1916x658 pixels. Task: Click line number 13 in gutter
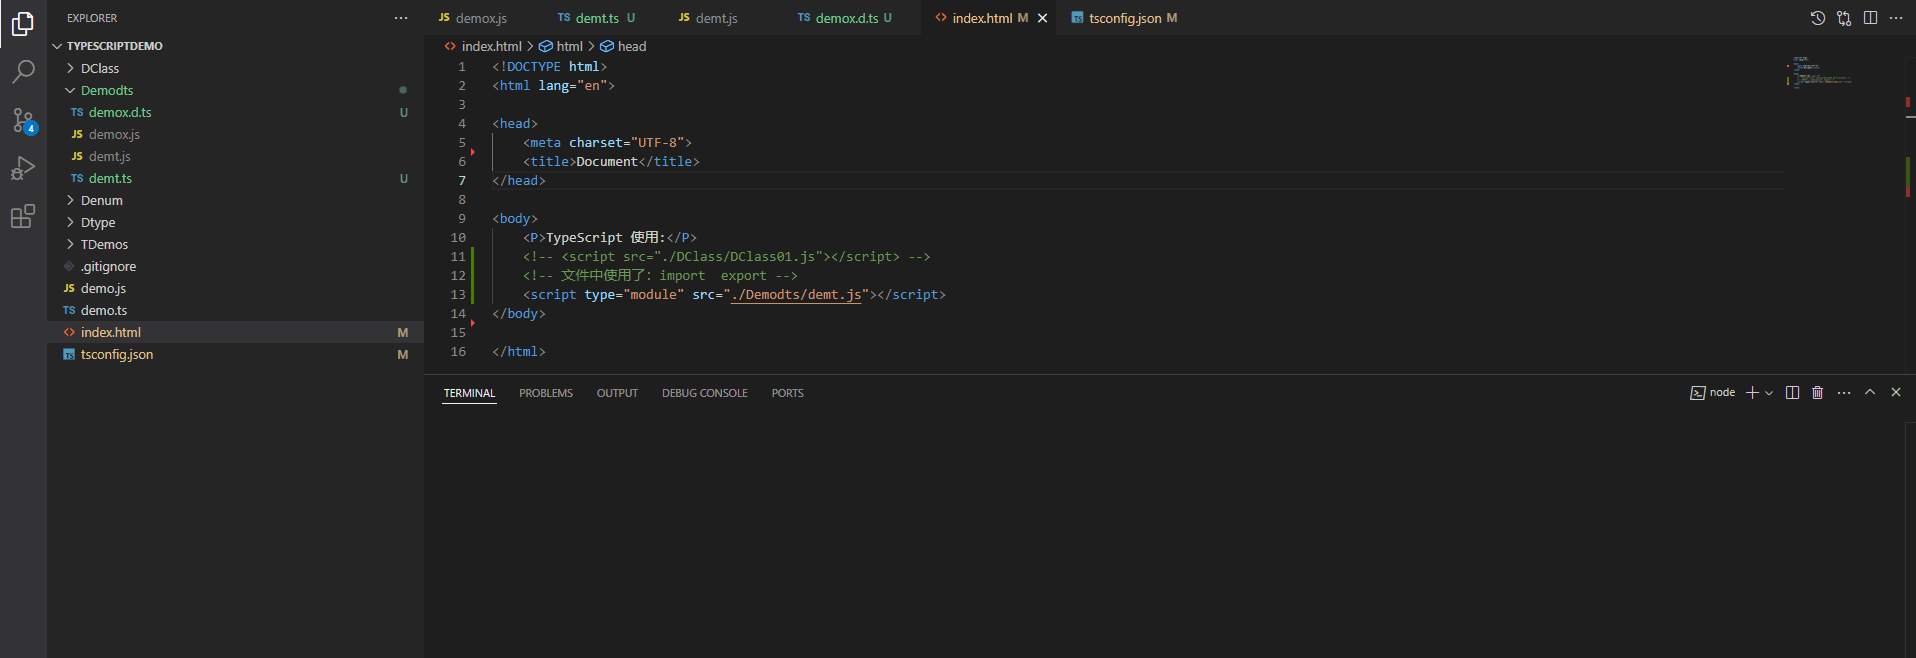tap(458, 295)
